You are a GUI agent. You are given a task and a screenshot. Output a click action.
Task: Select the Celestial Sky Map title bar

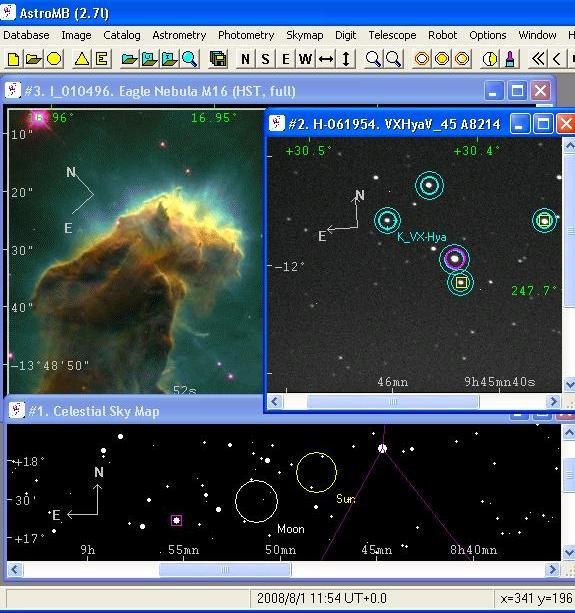tap(135, 411)
